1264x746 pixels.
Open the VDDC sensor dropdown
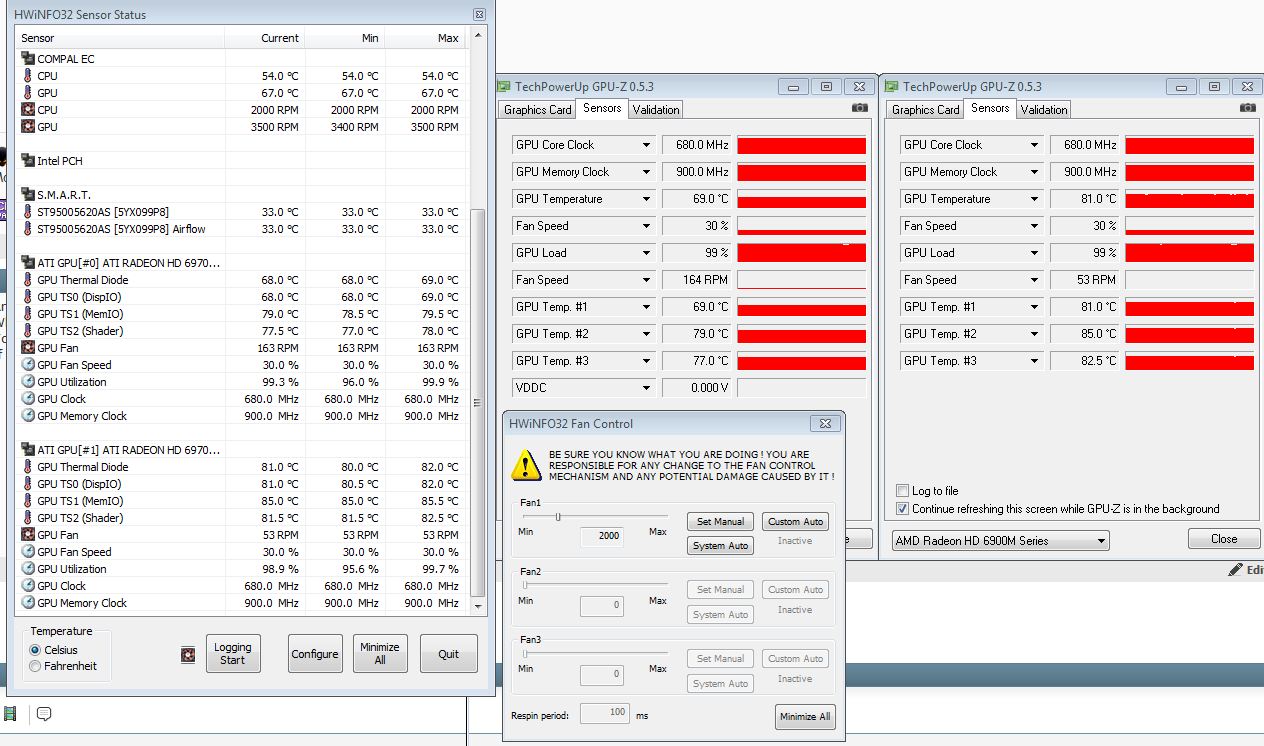pos(646,388)
